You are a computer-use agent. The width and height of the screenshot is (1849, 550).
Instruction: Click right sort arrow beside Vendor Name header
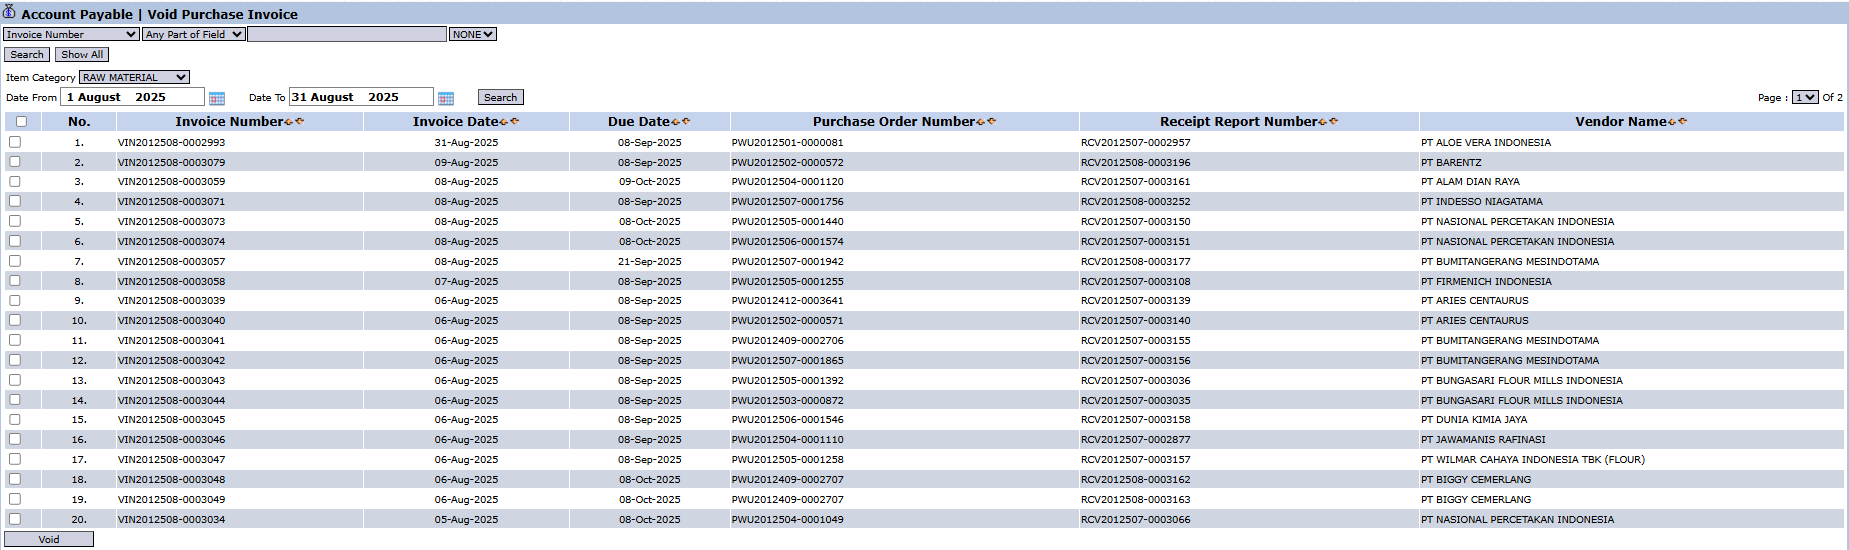coord(1683,122)
